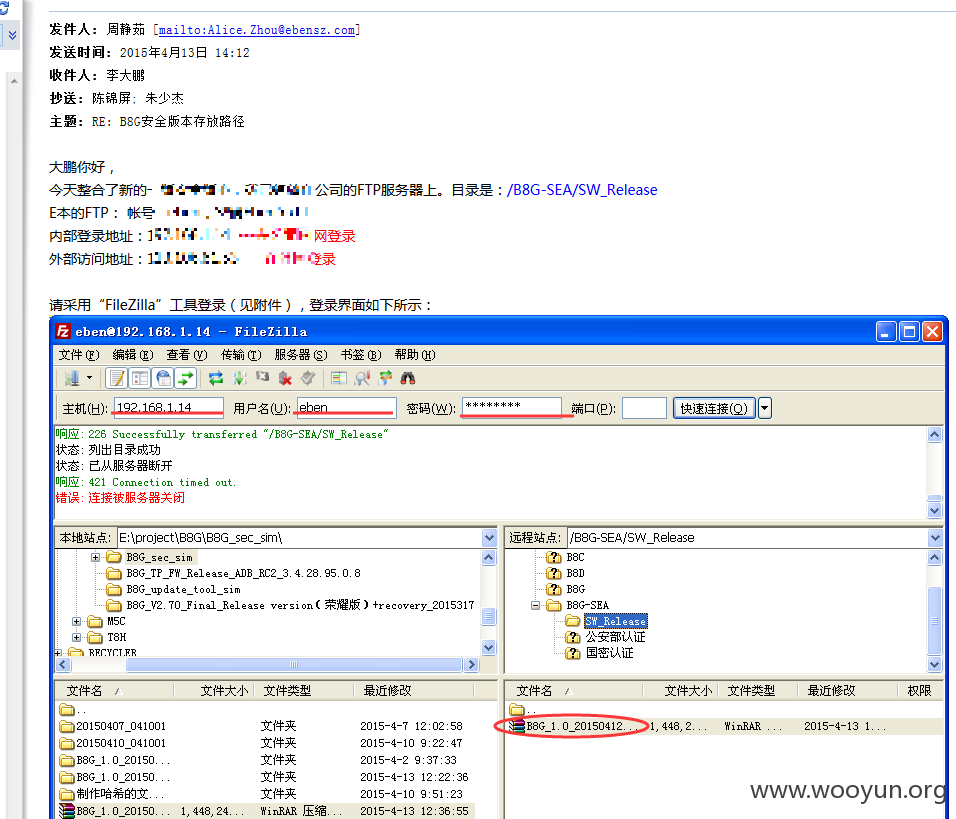Click local tree horizontal scrollbar thumb
The height and width of the screenshot is (819, 956).
pyautogui.click(x=293, y=665)
